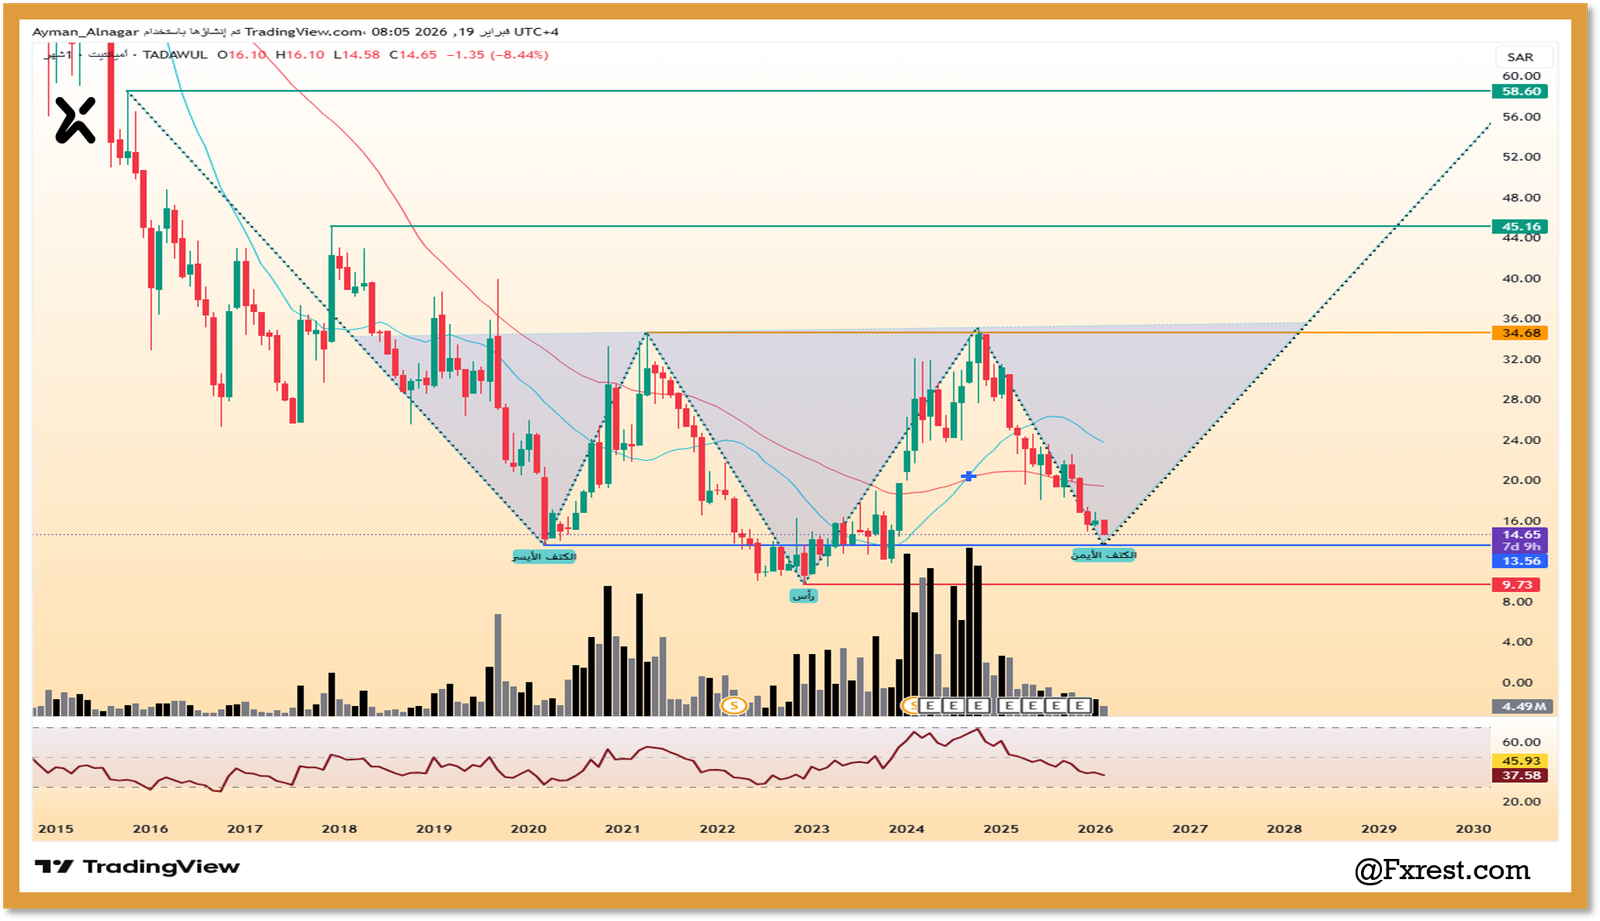Click the orange 34.68 neckline price label
This screenshot has height=921, width=1600.
(1520, 333)
